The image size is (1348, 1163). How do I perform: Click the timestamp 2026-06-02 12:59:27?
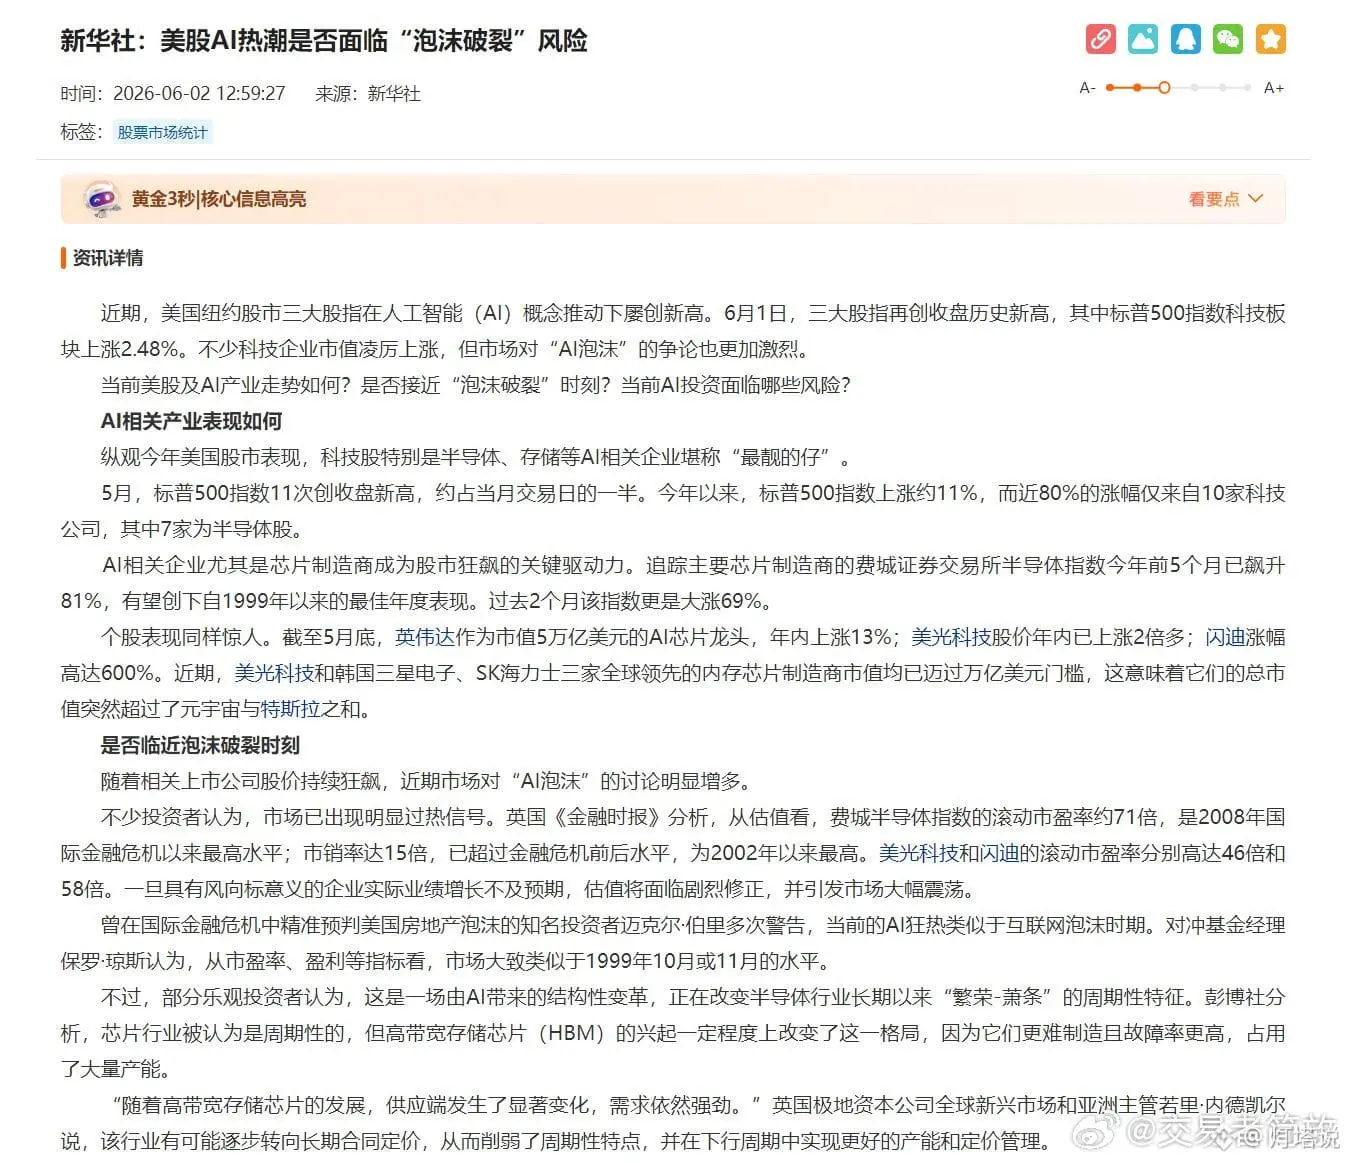(x=199, y=93)
